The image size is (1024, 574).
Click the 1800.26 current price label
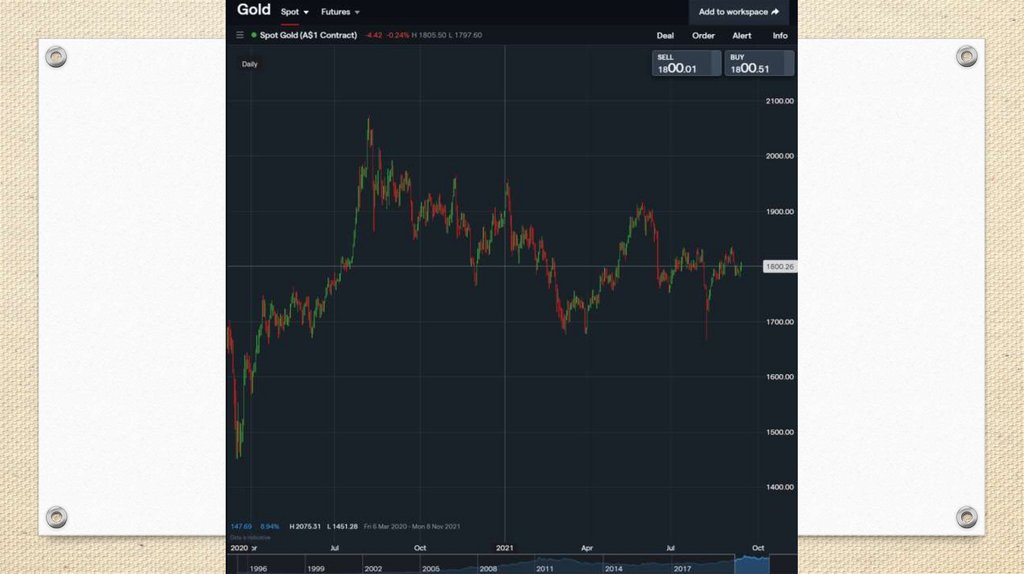778,267
